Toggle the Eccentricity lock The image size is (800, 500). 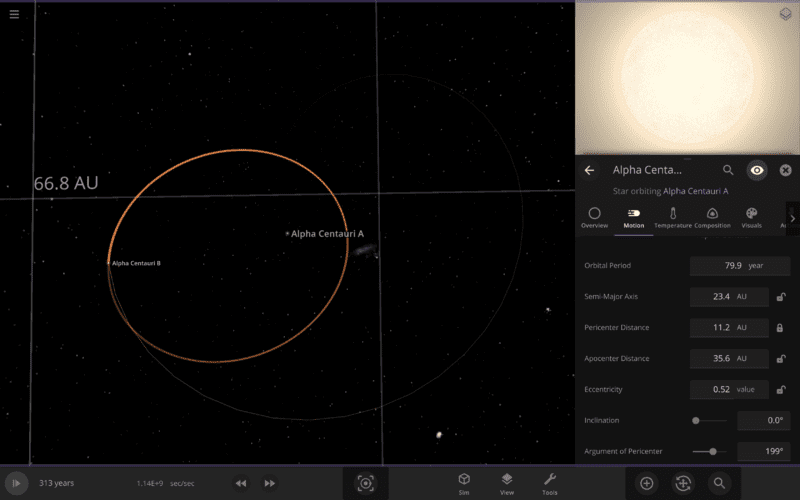point(780,389)
